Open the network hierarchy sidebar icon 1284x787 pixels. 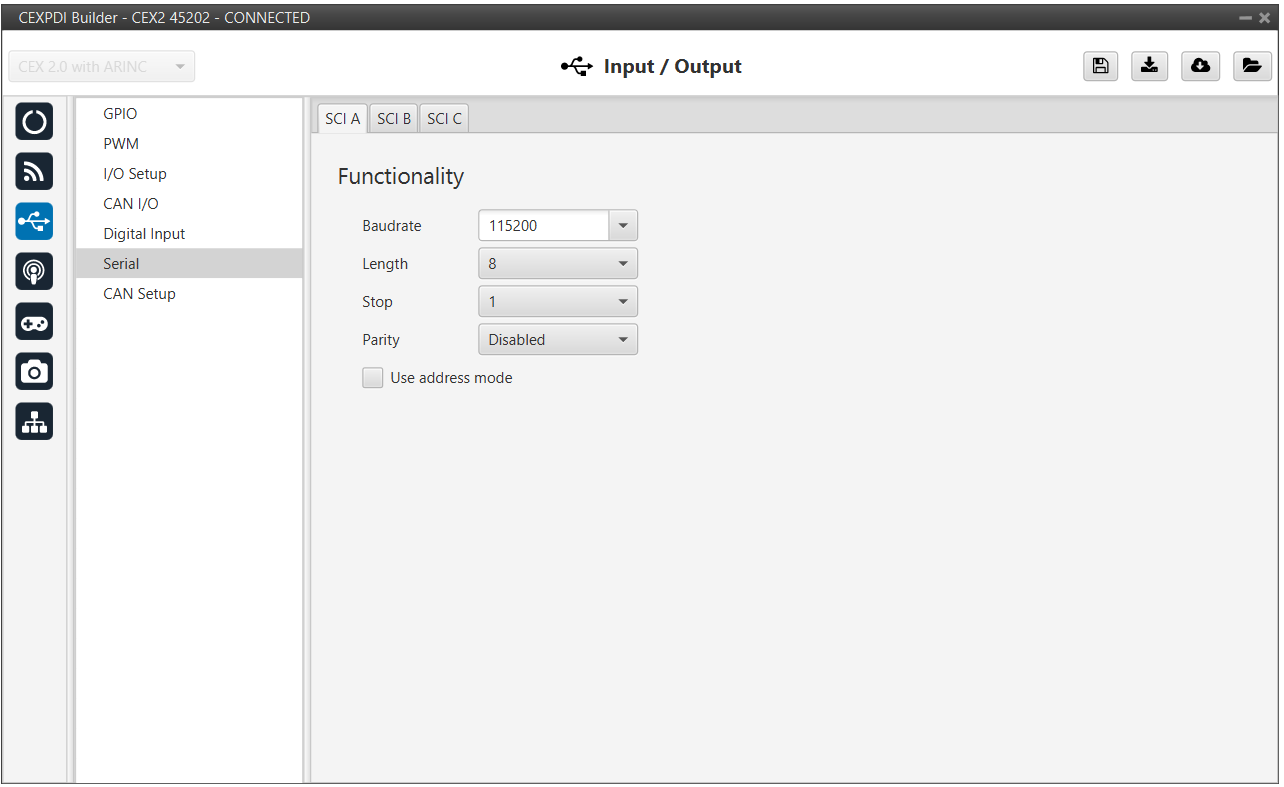[34, 422]
